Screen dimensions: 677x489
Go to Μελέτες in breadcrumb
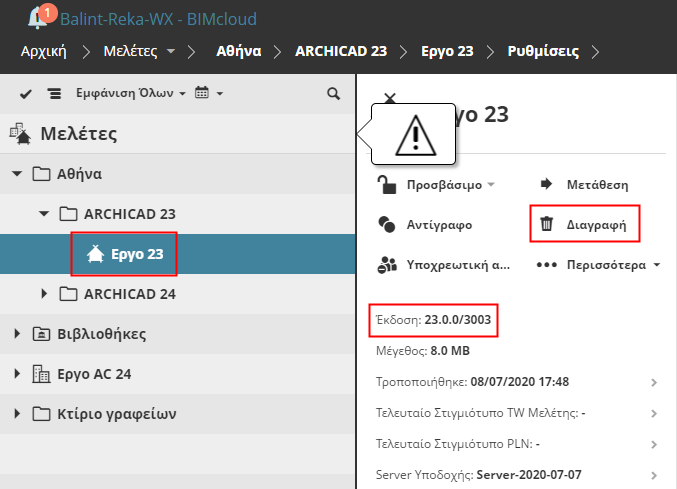(130, 51)
